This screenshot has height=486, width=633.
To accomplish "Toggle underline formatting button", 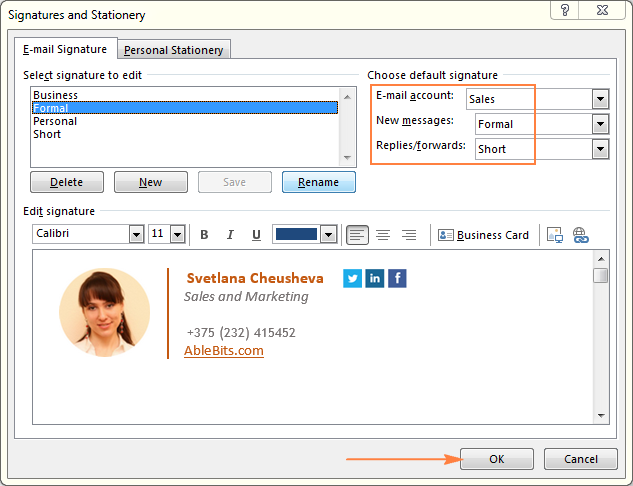I will (256, 235).
